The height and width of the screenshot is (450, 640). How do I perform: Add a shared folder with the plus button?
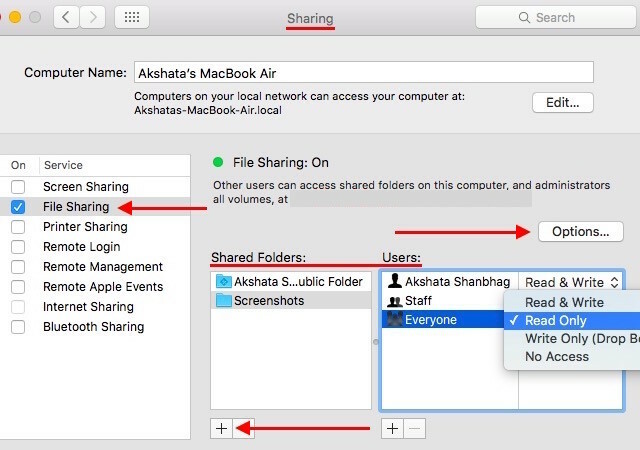(x=221, y=428)
